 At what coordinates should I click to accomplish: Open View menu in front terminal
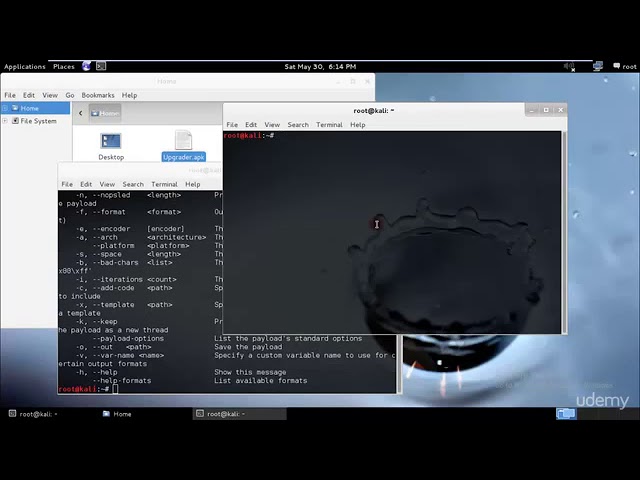coord(272,124)
